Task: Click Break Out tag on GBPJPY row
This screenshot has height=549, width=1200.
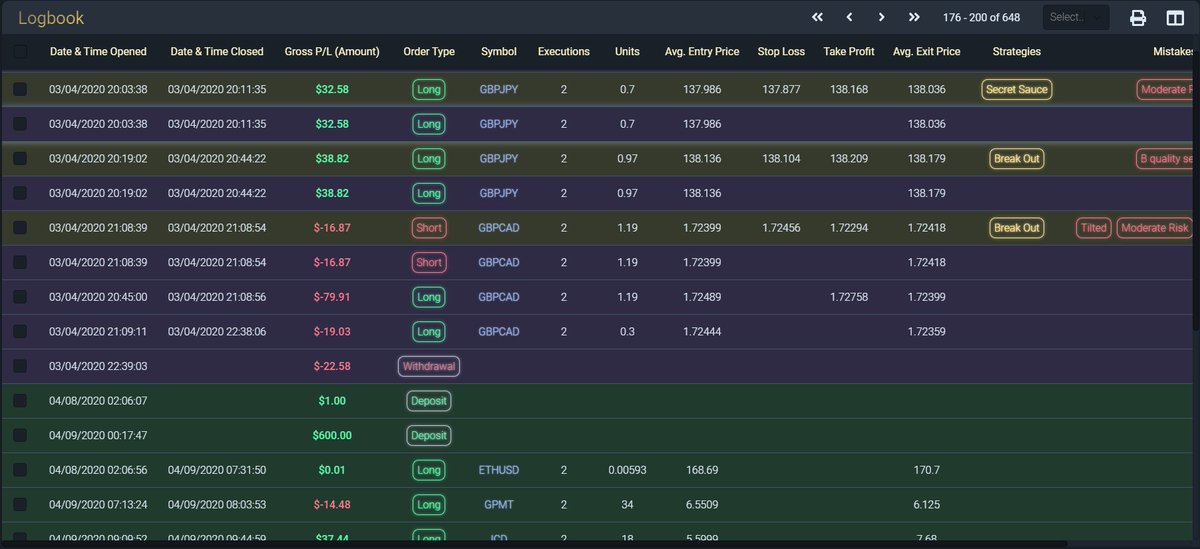Action: (1017, 159)
